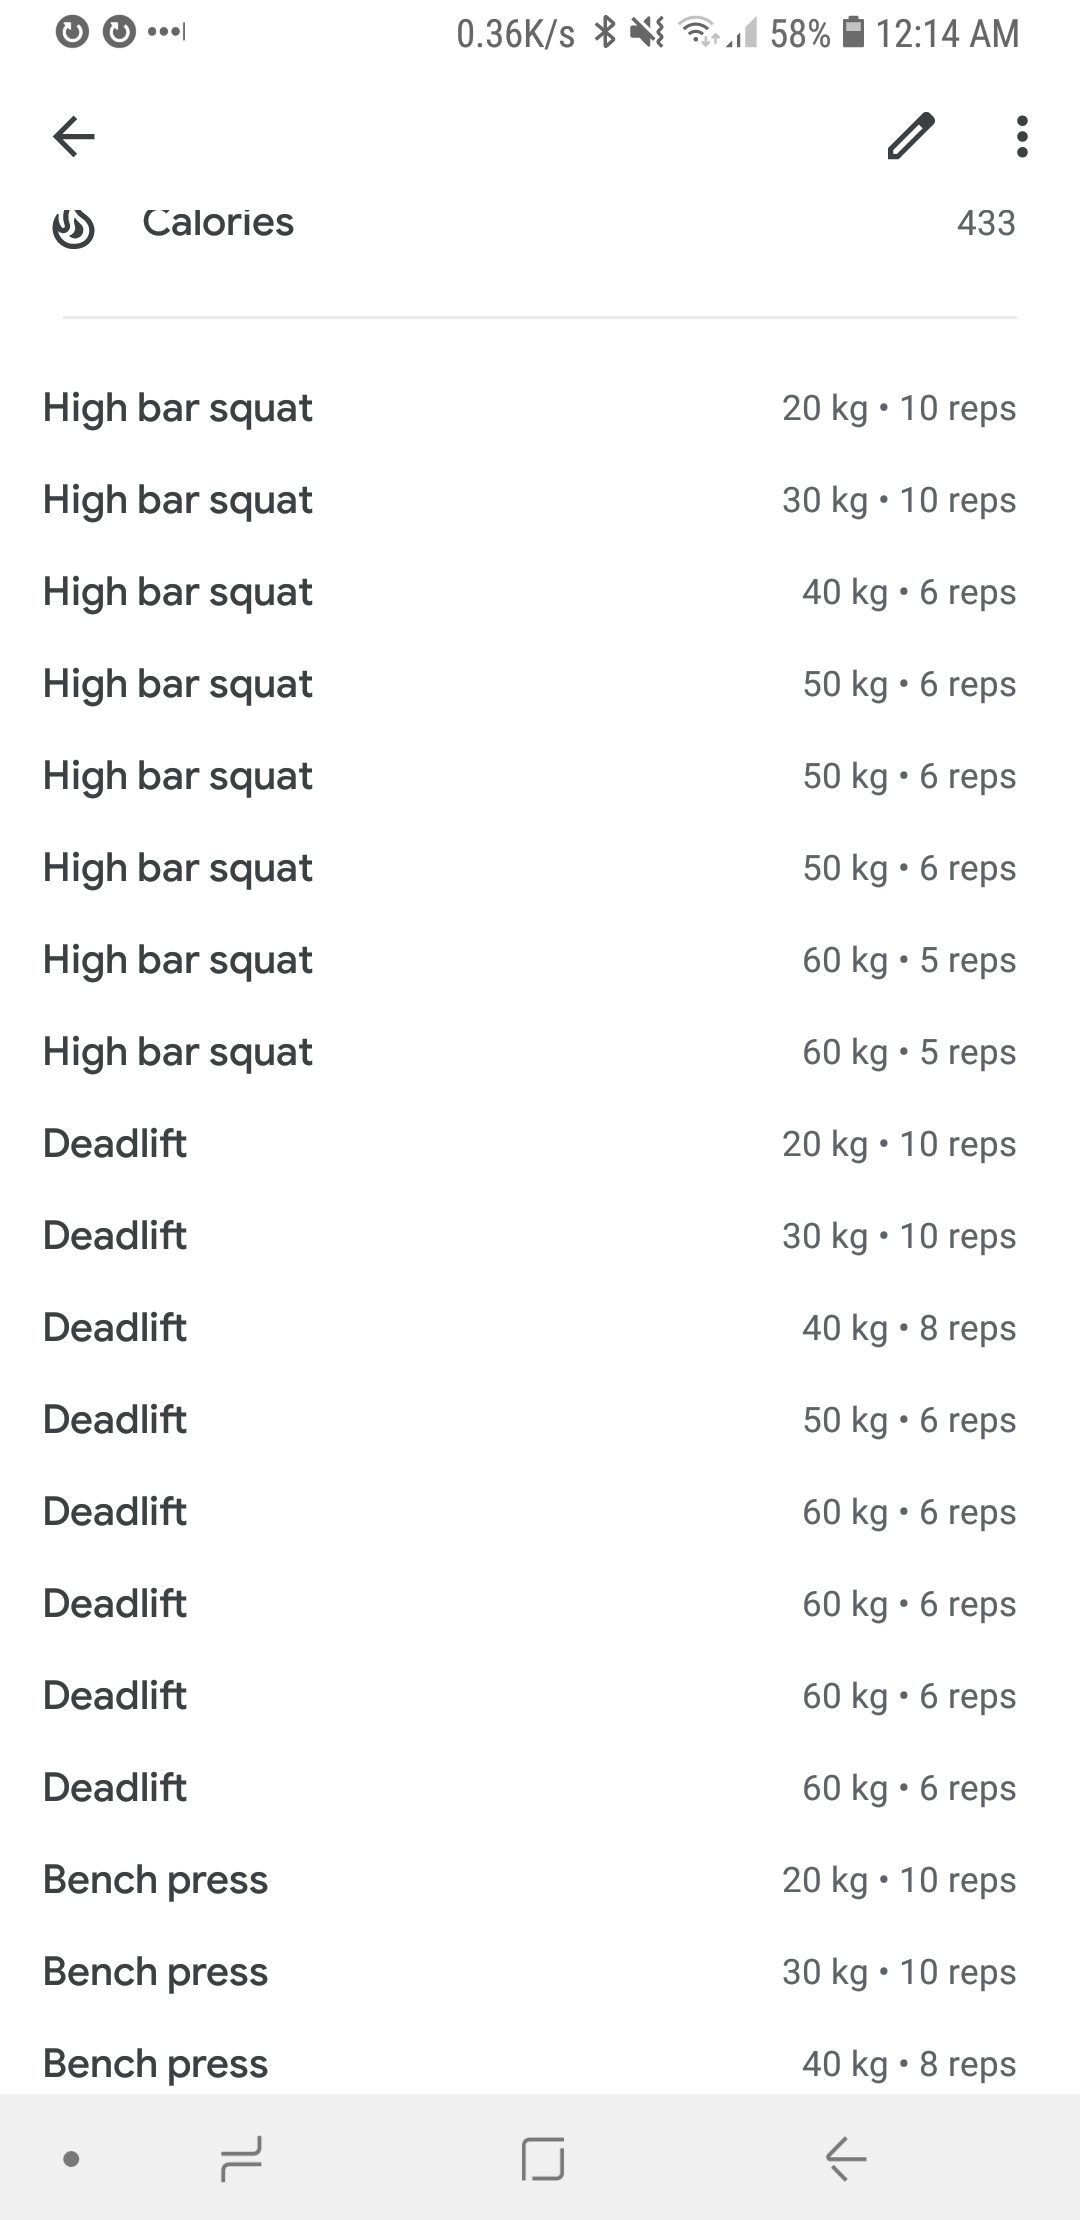Tap the back arrow at top left
The height and width of the screenshot is (2220, 1080).
click(x=74, y=136)
